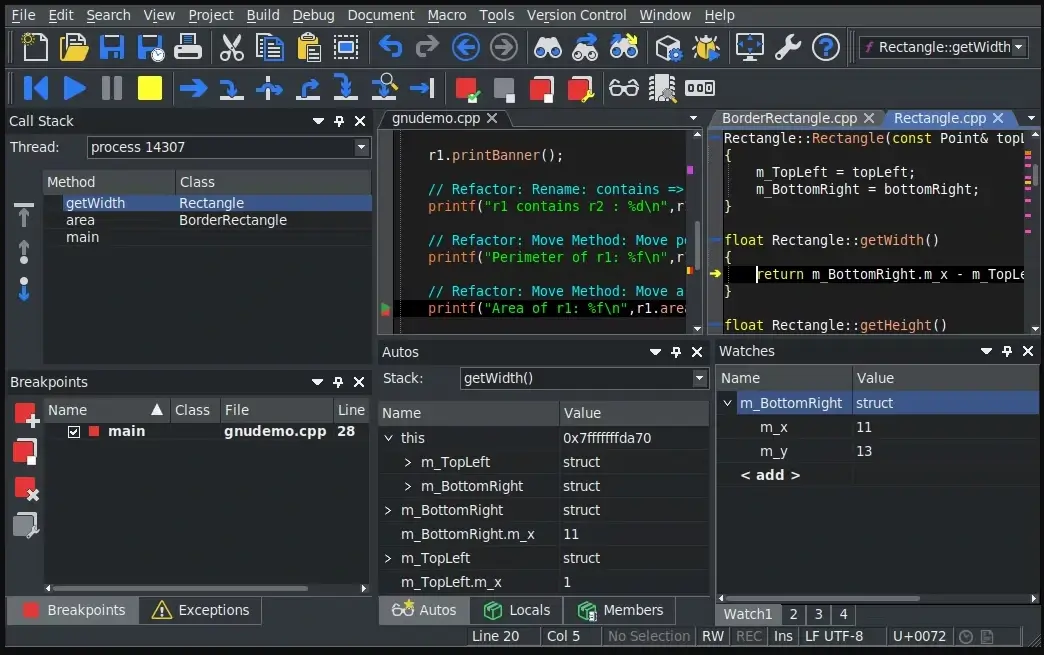This screenshot has width=1044, height=655.
Task: Navigate back with the left circle arrow
Action: click(x=465, y=47)
